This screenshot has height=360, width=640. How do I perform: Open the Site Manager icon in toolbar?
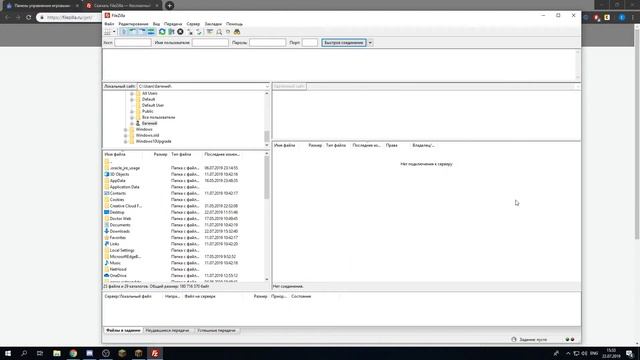108,32
